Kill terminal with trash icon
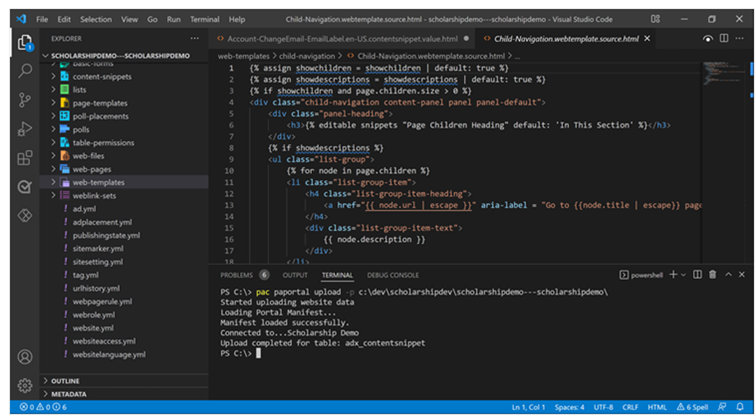The width and height of the screenshot is (756, 418). [713, 275]
